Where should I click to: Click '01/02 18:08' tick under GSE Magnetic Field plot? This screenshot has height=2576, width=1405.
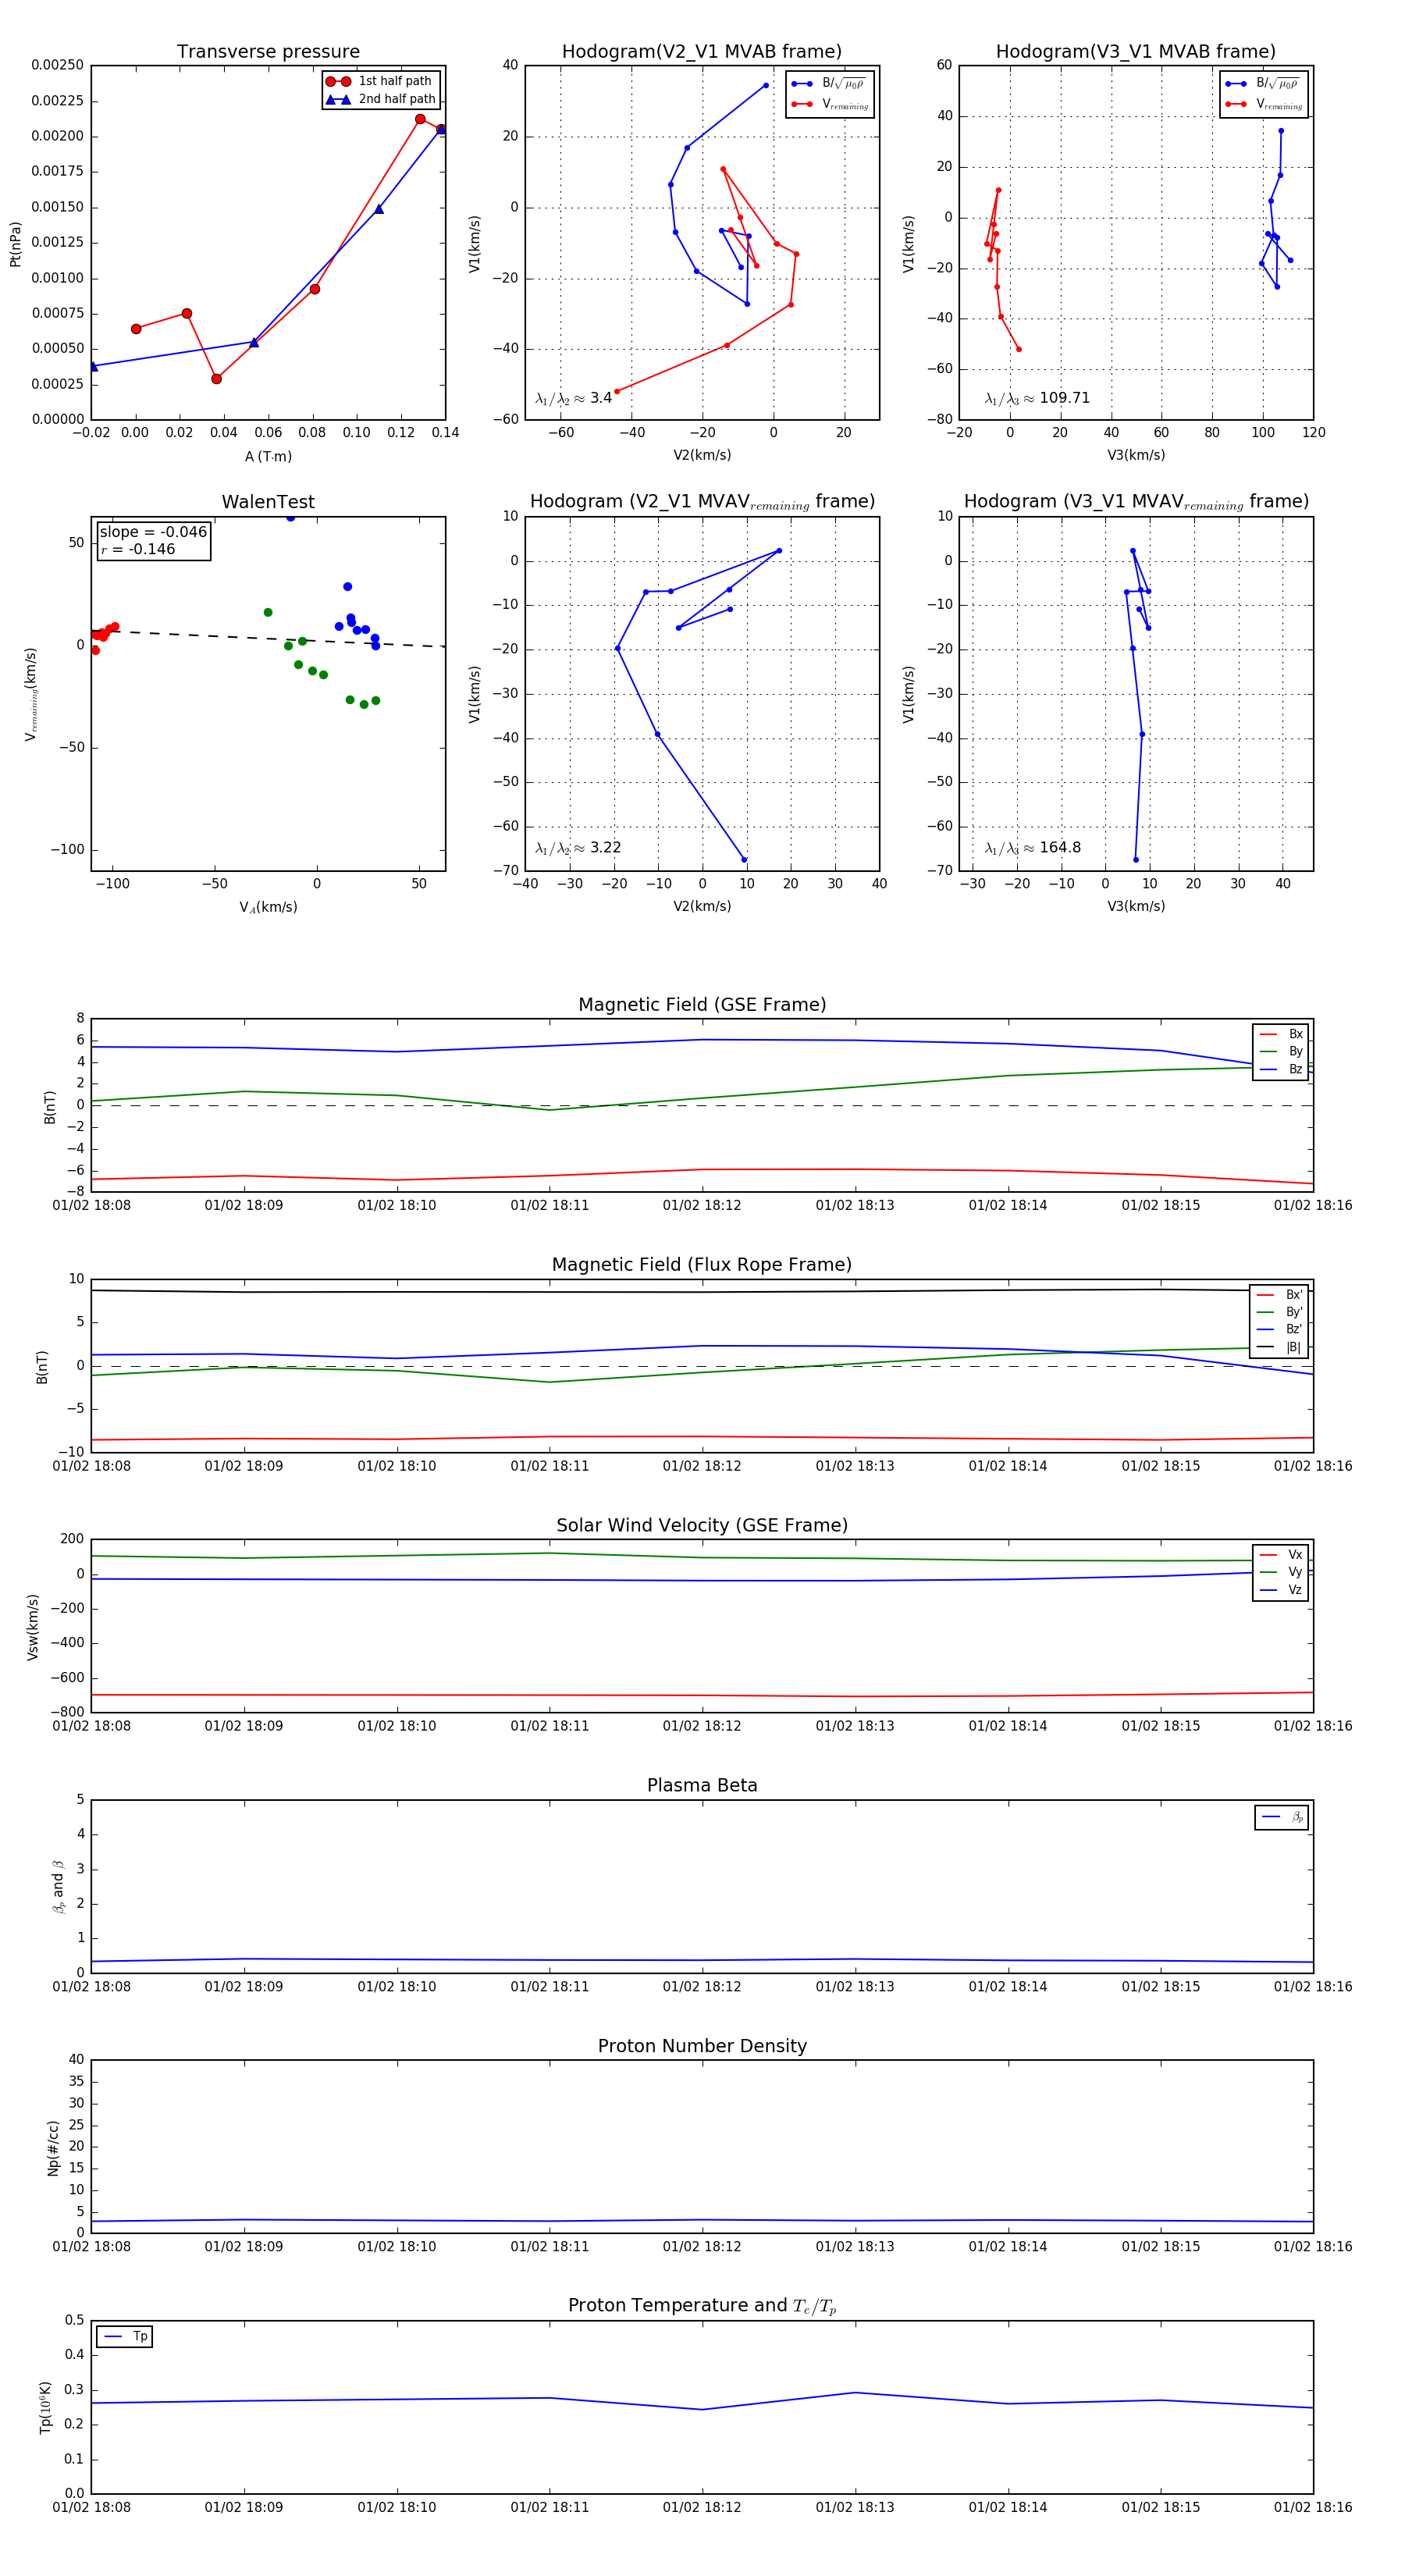click(91, 1205)
